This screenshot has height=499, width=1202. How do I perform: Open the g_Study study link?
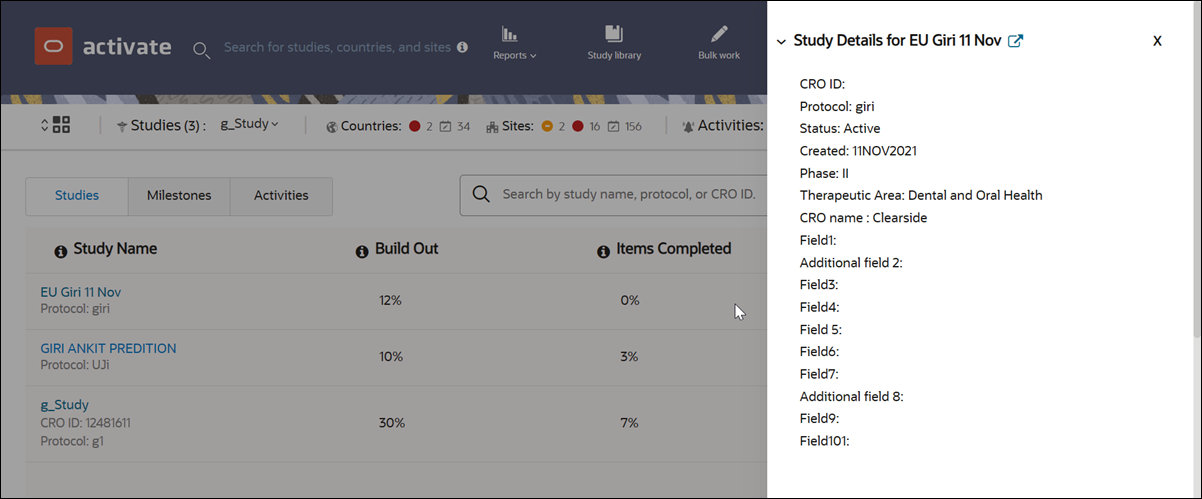[65, 405]
